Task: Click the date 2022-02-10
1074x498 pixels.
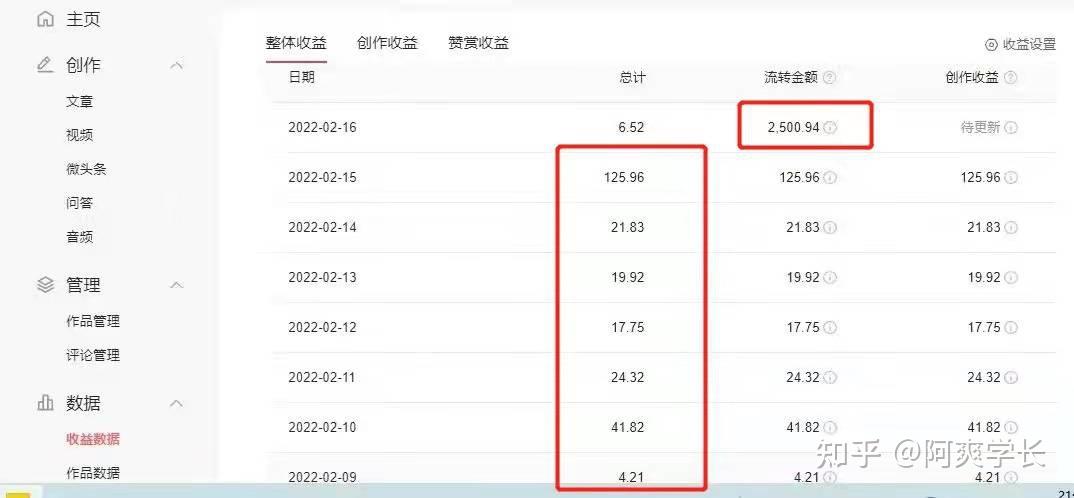Action: pyautogui.click(x=323, y=427)
